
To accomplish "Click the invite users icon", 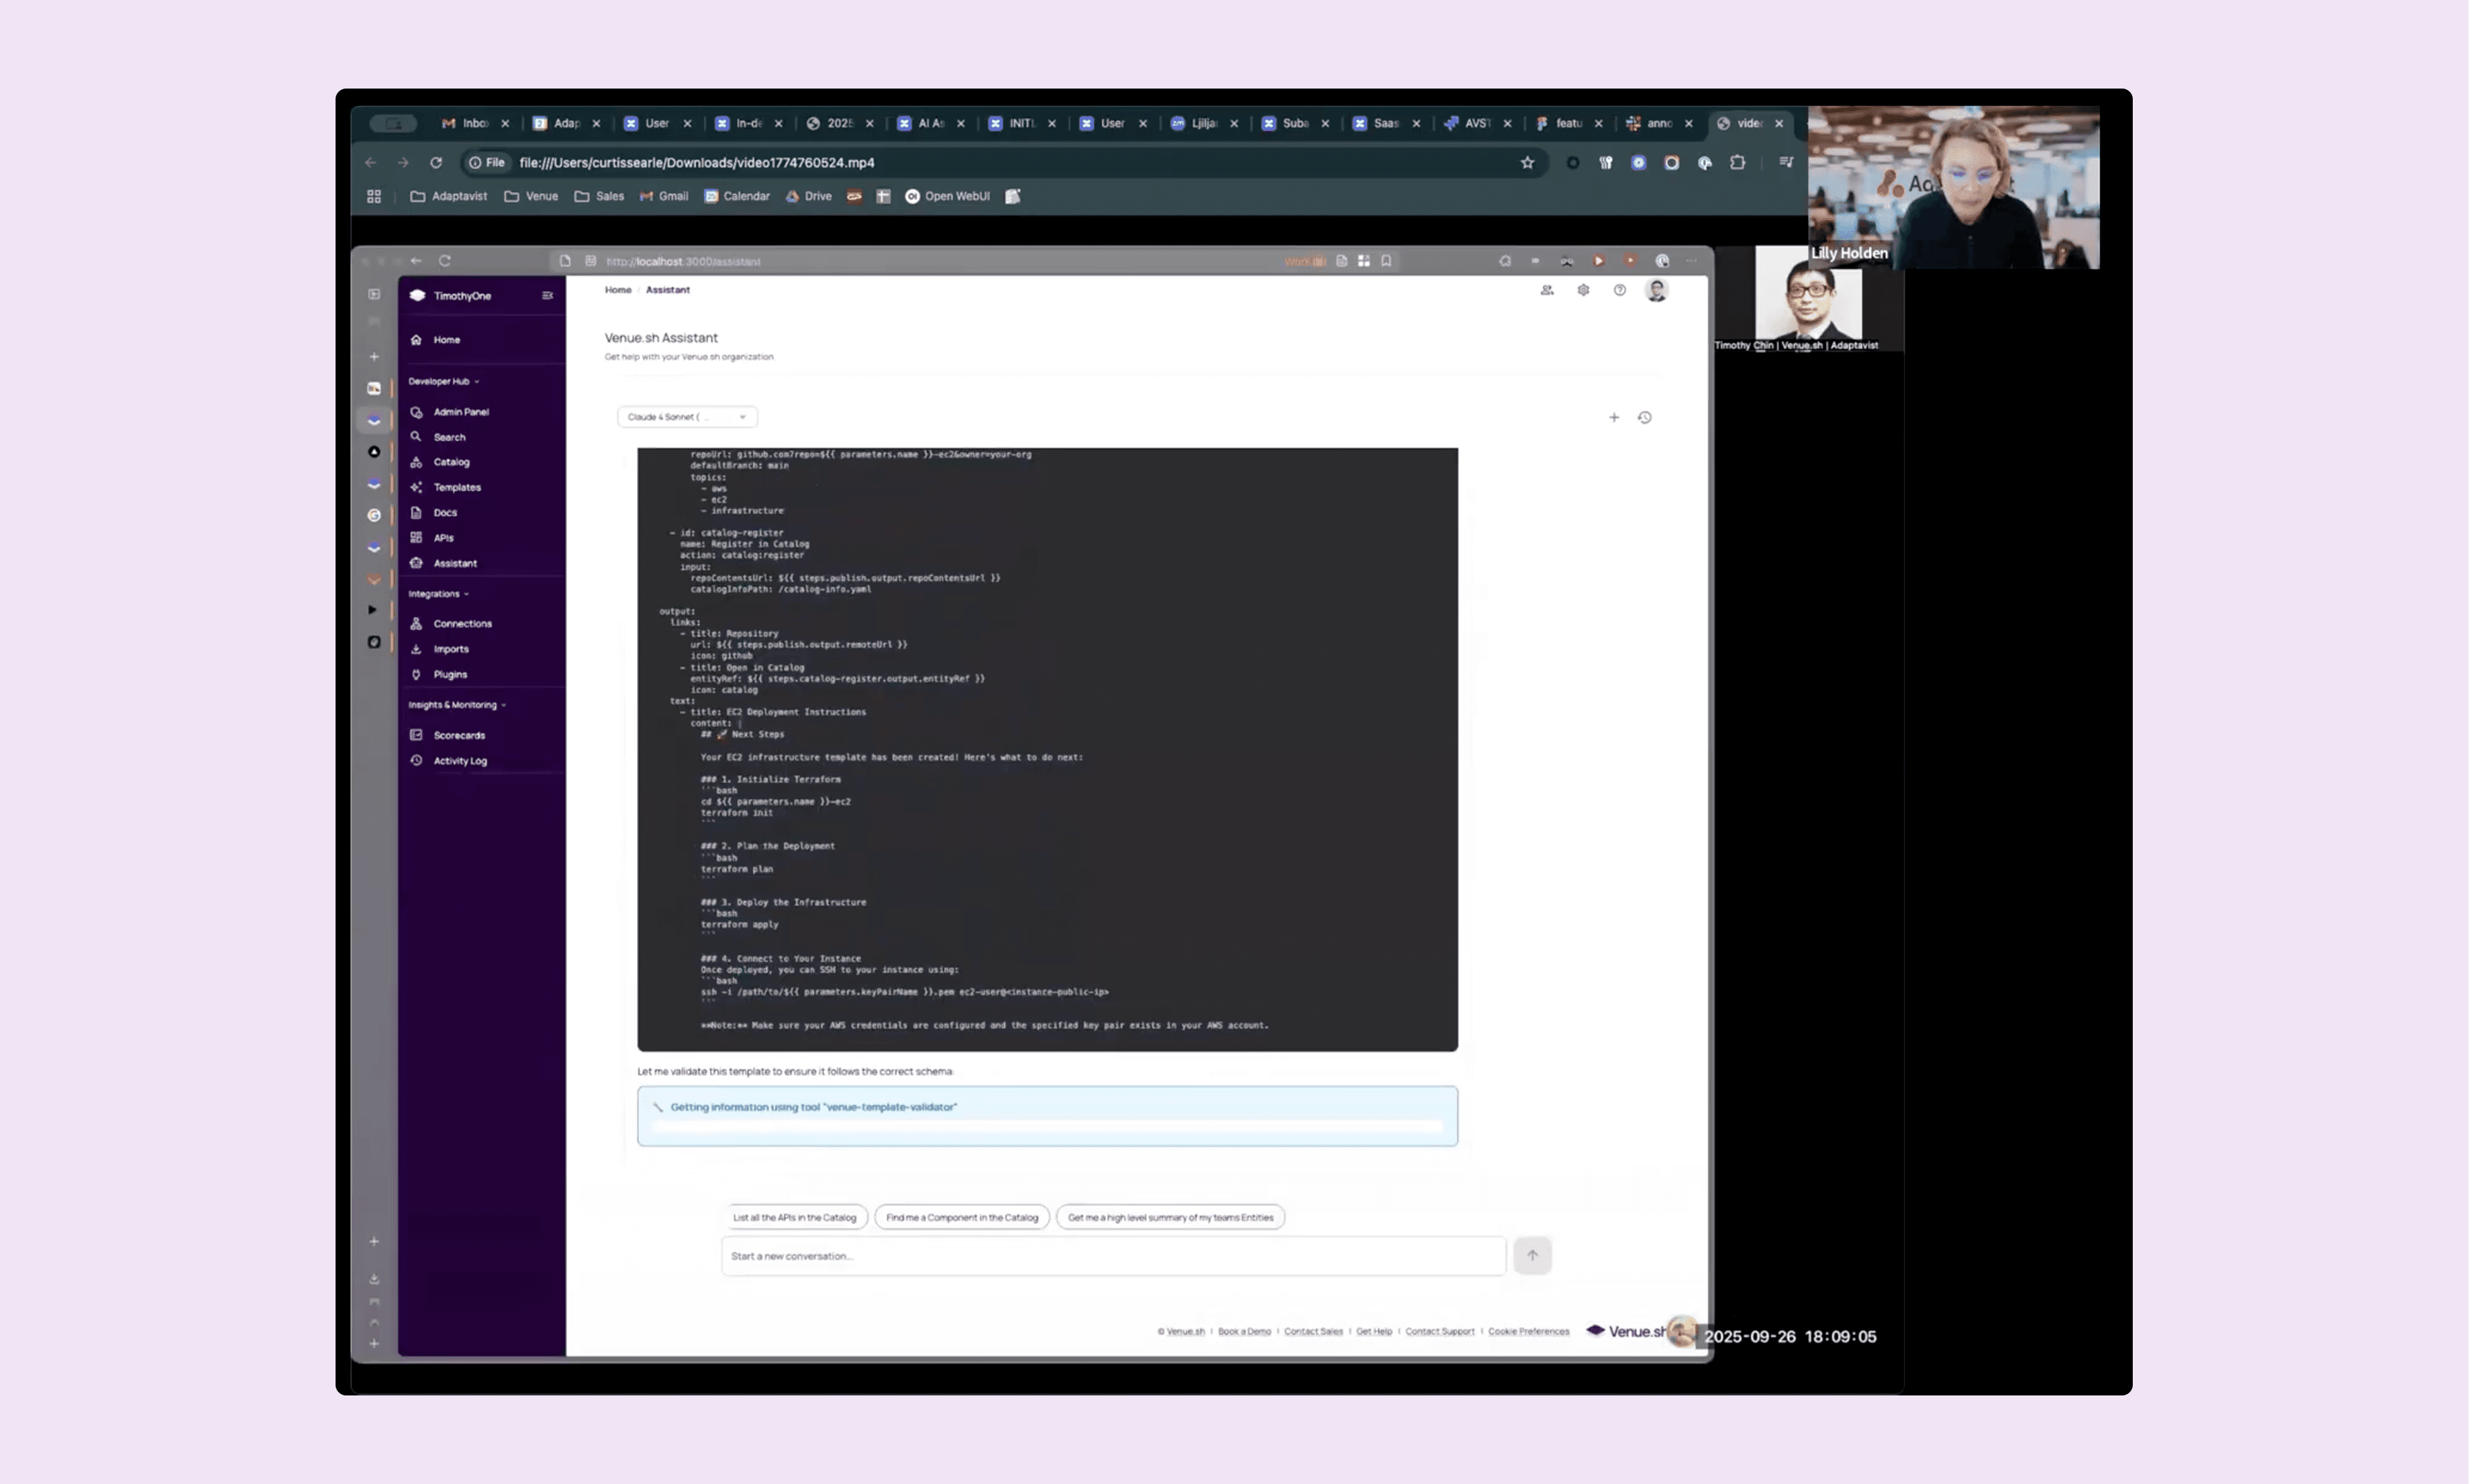I will click(x=1546, y=290).
